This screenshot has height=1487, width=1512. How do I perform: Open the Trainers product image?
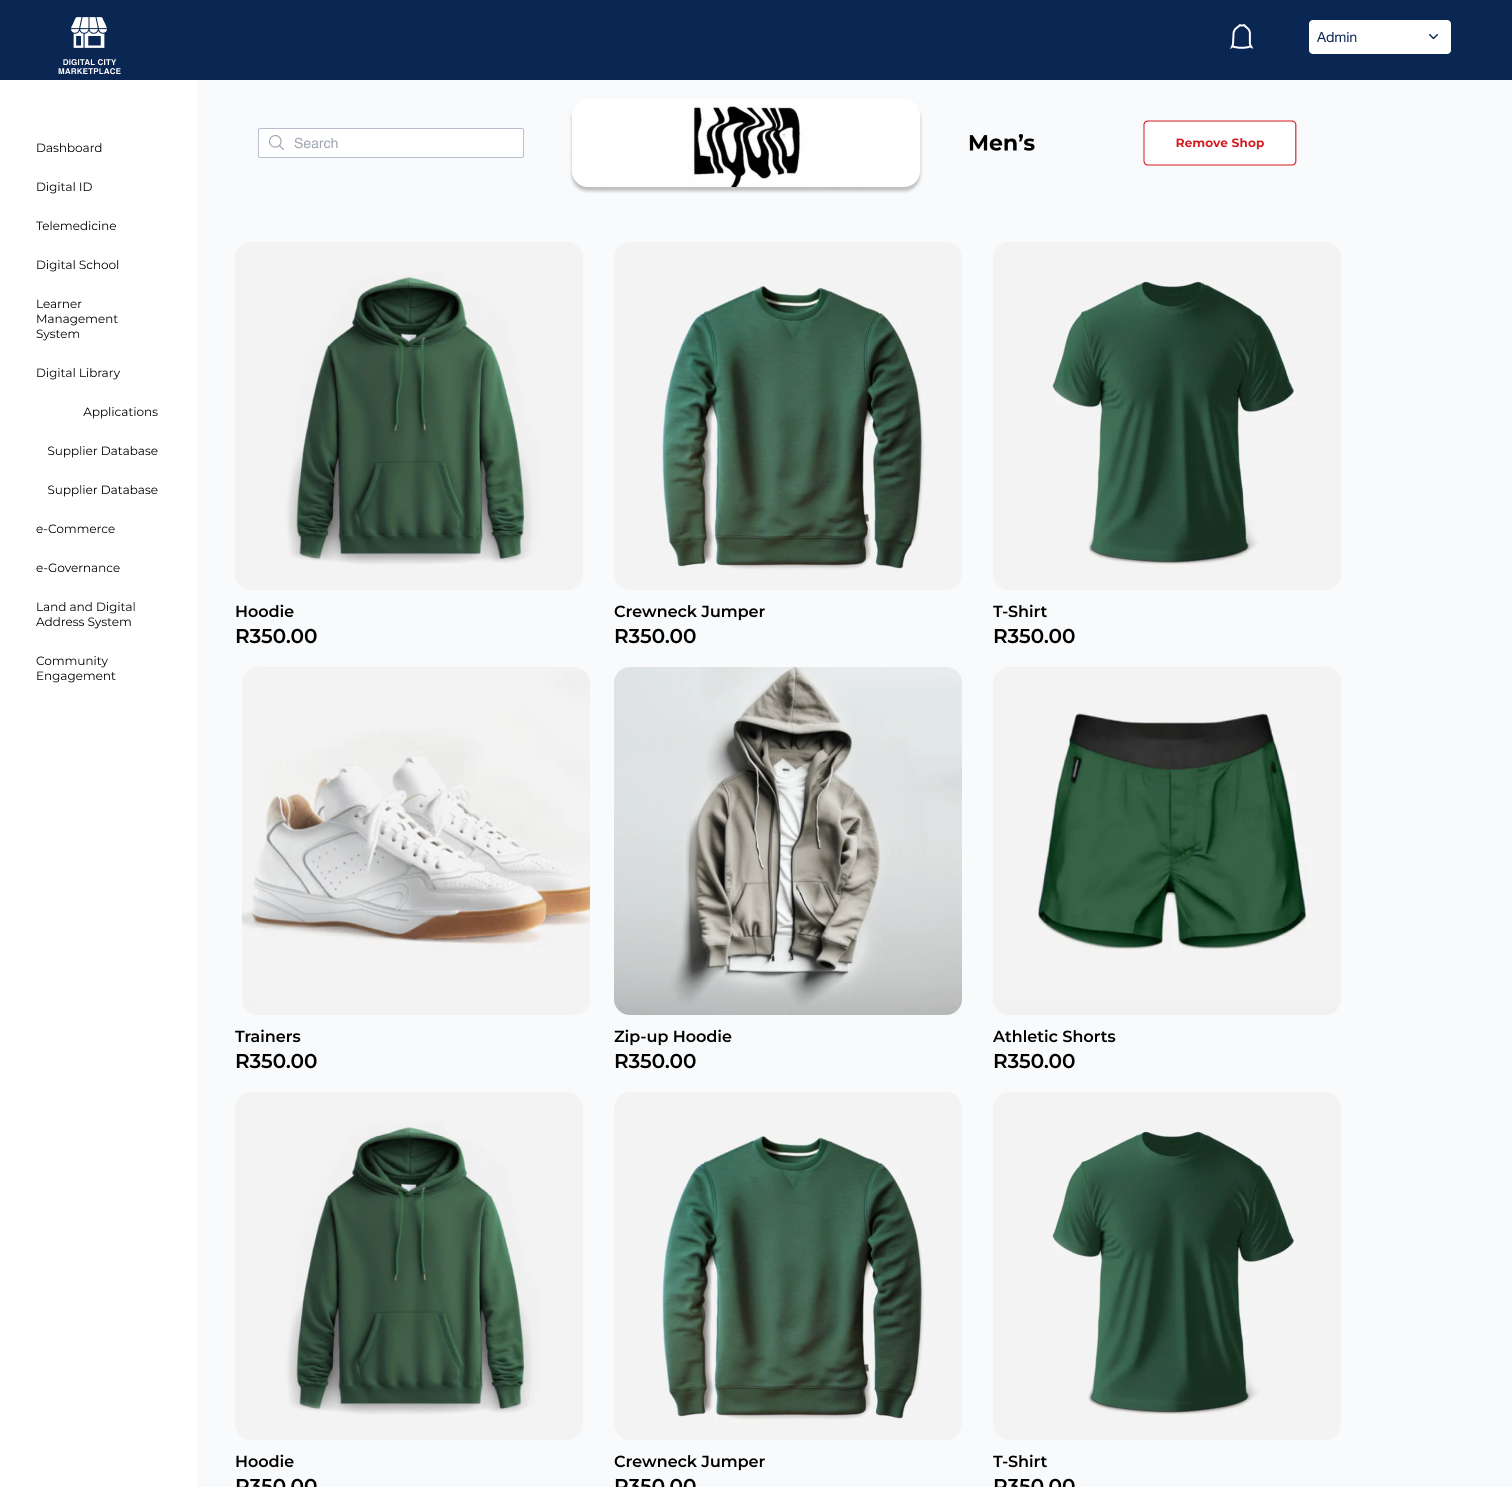416,841
